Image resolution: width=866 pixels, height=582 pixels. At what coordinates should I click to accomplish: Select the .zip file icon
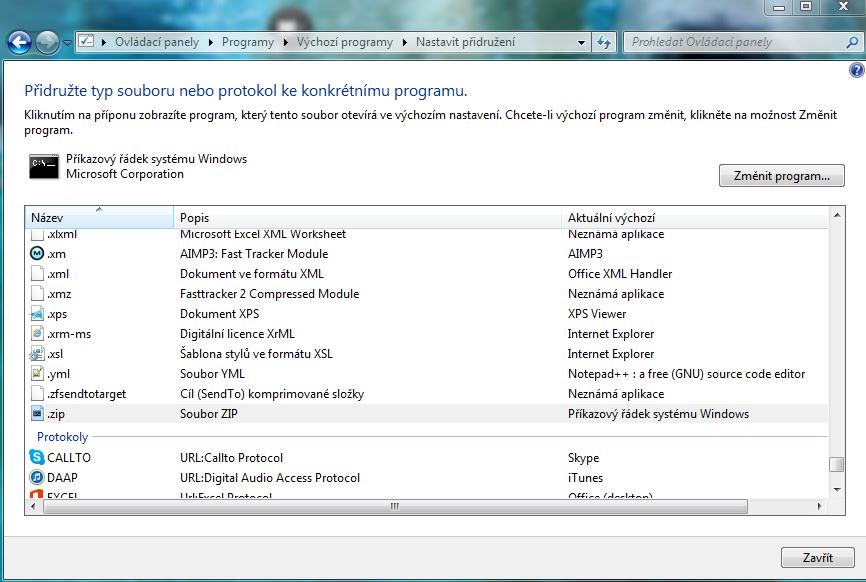coord(36,413)
